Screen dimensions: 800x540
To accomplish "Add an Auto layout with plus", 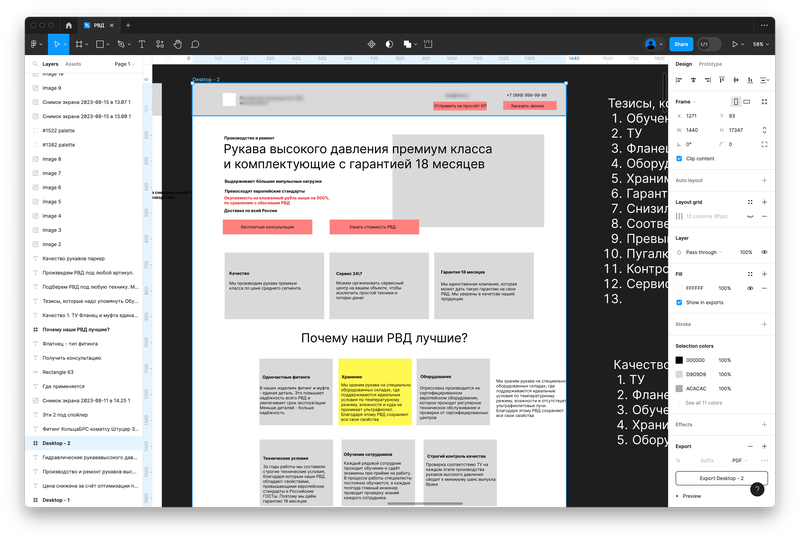I will coord(764,180).
